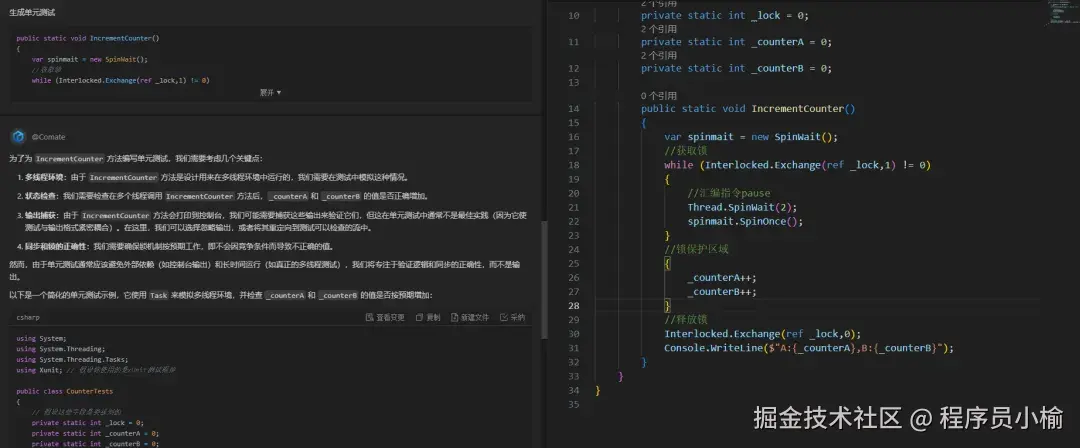Screen dimensions: 1080x448
Task: Click the @Comate name label
Action: tap(48, 137)
